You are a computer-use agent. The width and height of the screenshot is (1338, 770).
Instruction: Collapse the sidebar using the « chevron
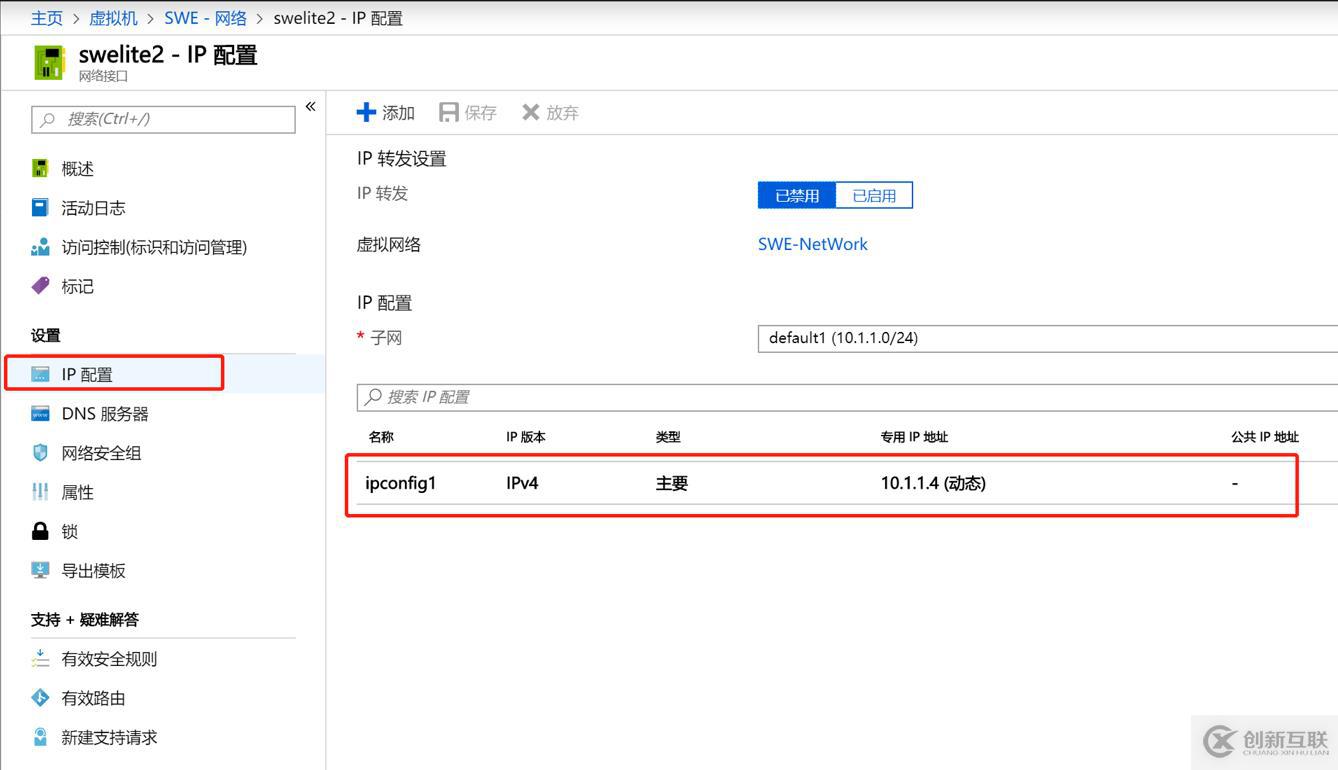click(x=310, y=106)
